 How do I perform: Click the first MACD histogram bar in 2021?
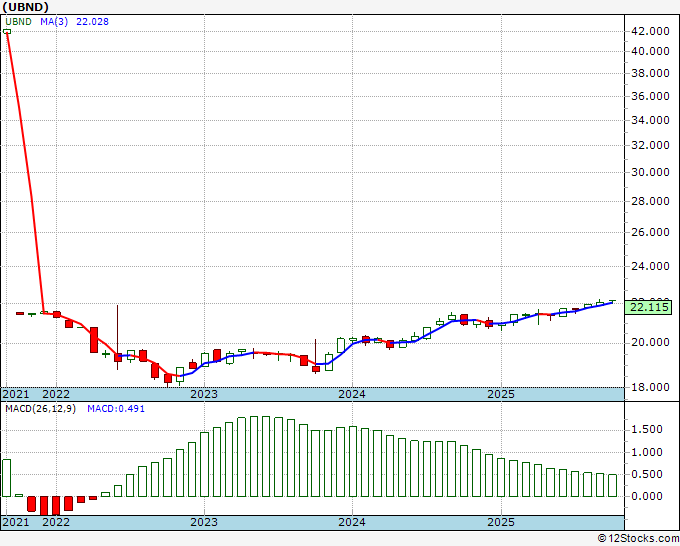coord(6,477)
